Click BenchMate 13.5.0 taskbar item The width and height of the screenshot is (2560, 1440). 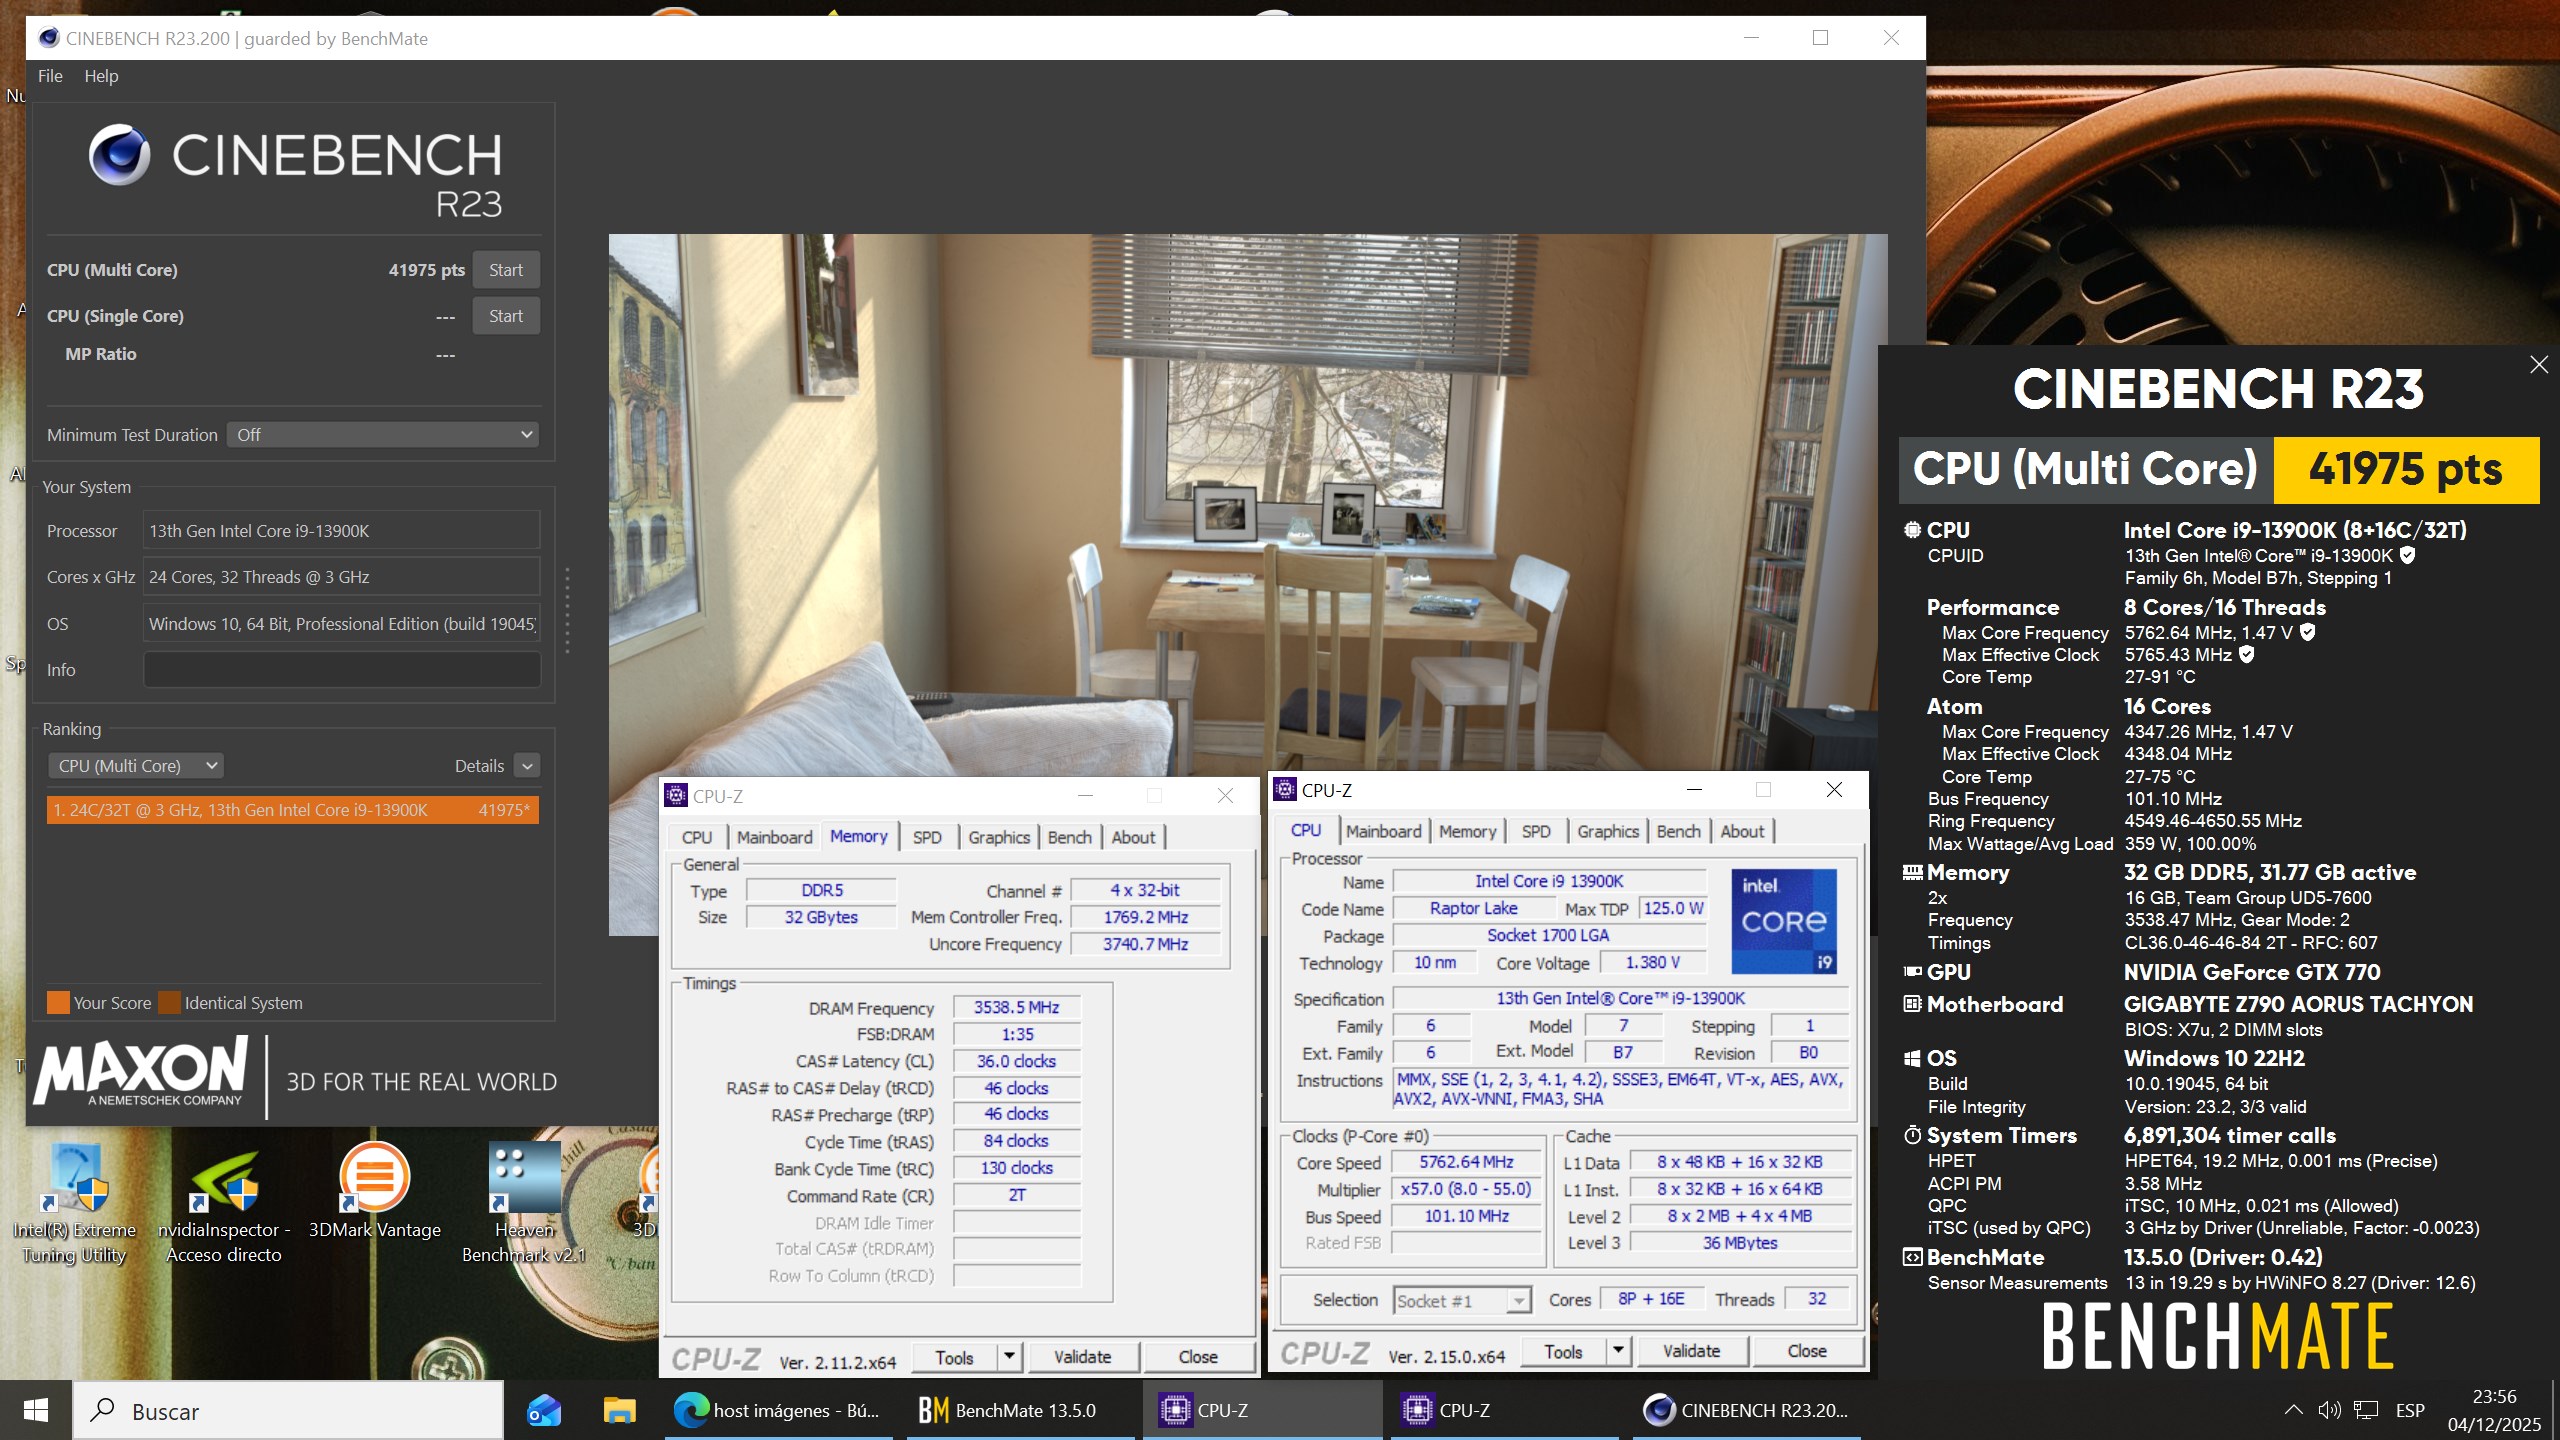tap(1008, 1410)
